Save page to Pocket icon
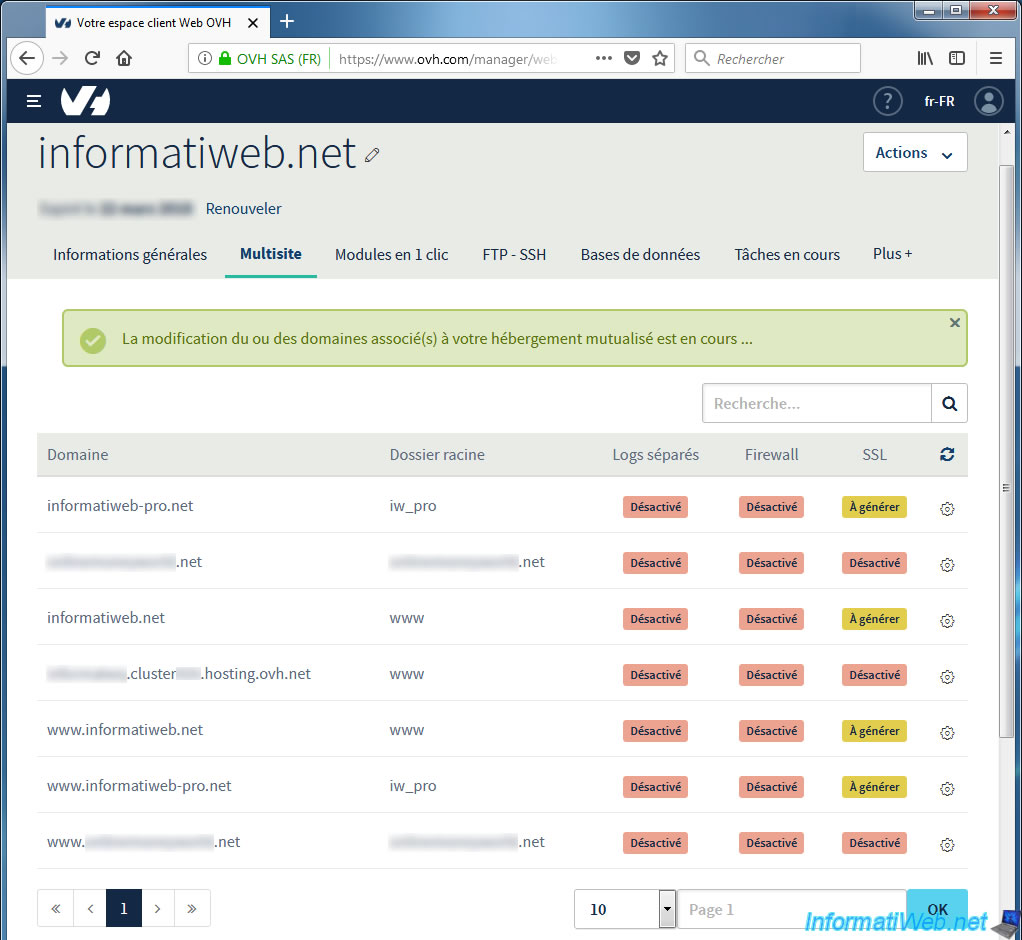 coord(632,58)
